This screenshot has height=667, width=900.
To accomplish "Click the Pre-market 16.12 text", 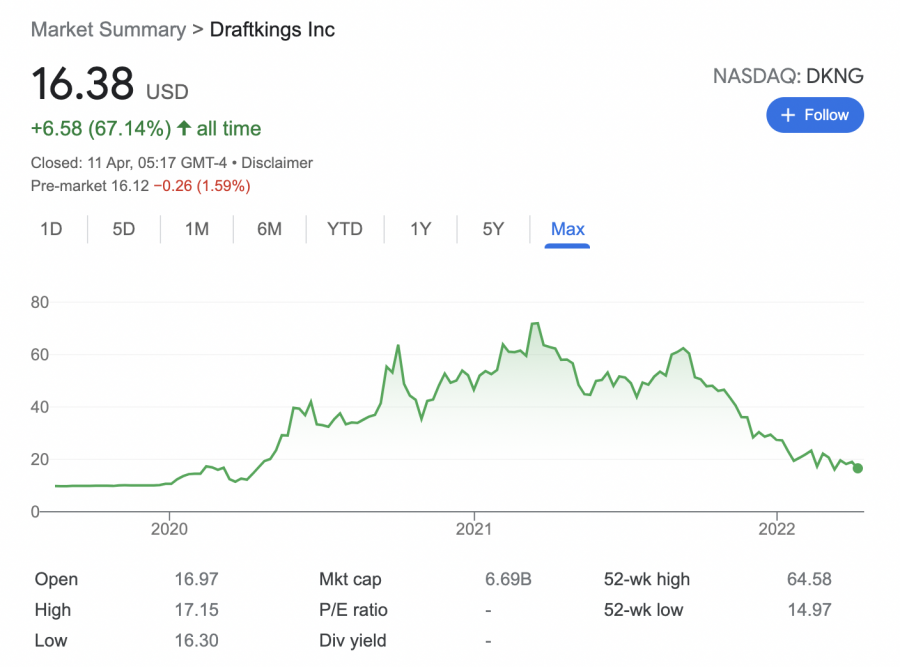I will (90, 186).
